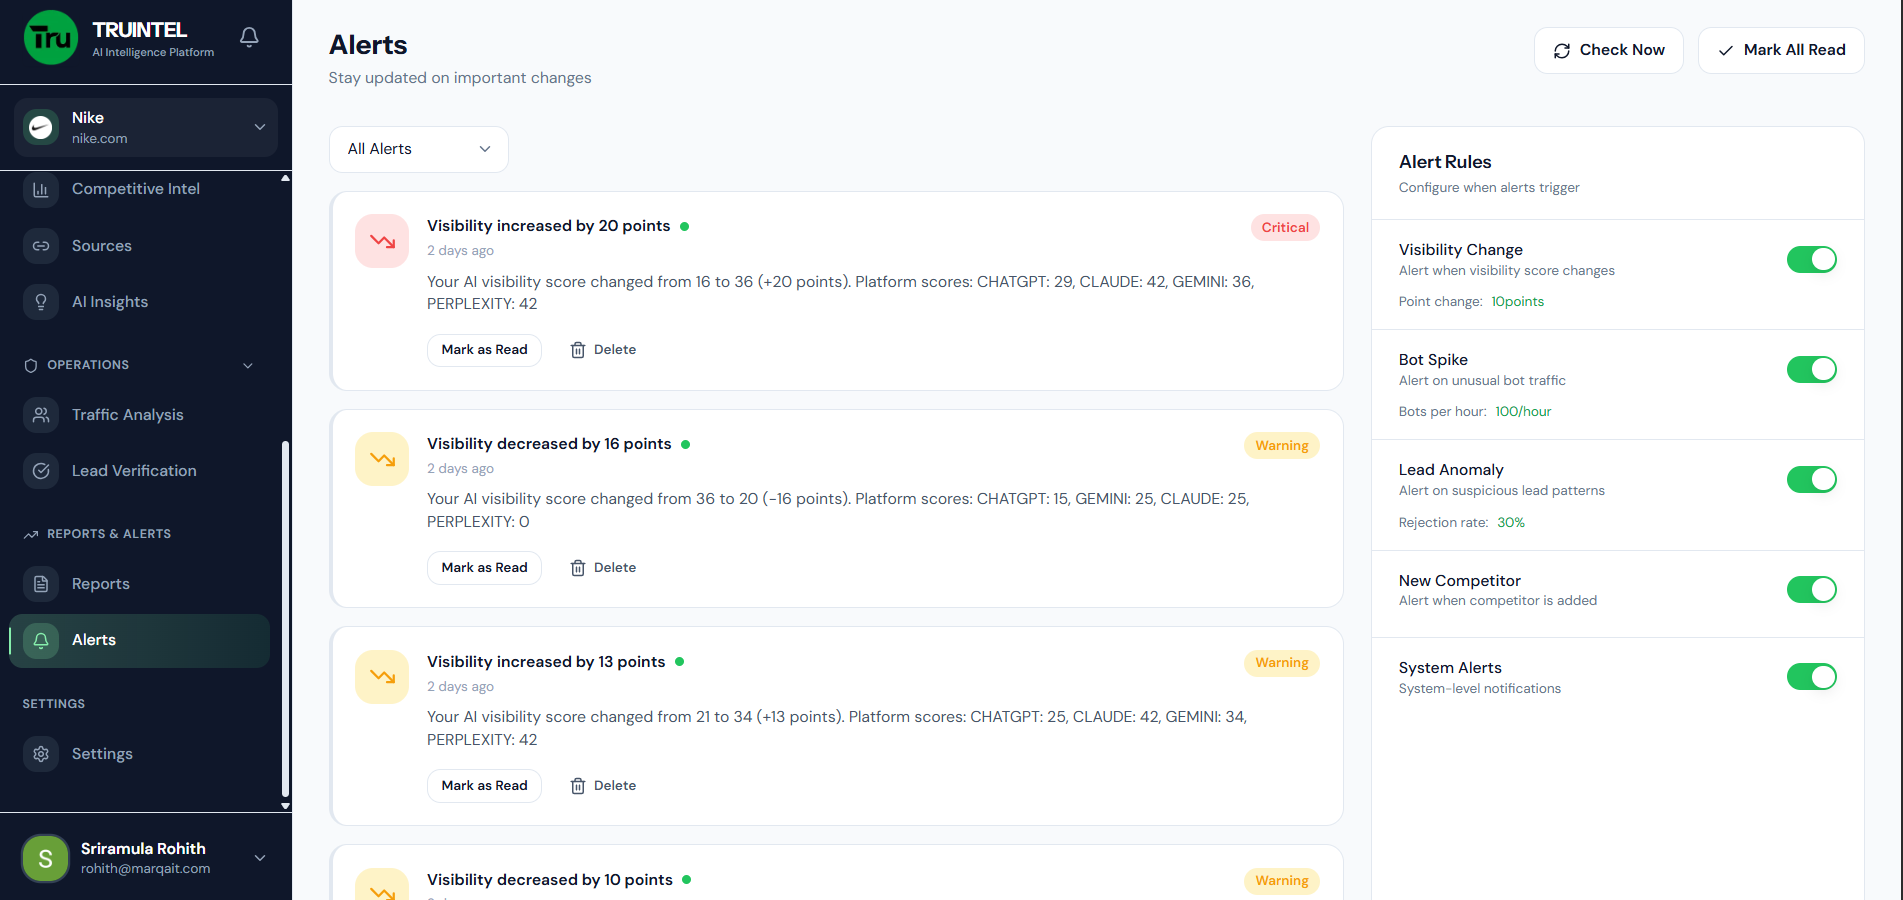The width and height of the screenshot is (1903, 900).
Task: Open the All Alerts filter dropdown
Action: pos(418,149)
